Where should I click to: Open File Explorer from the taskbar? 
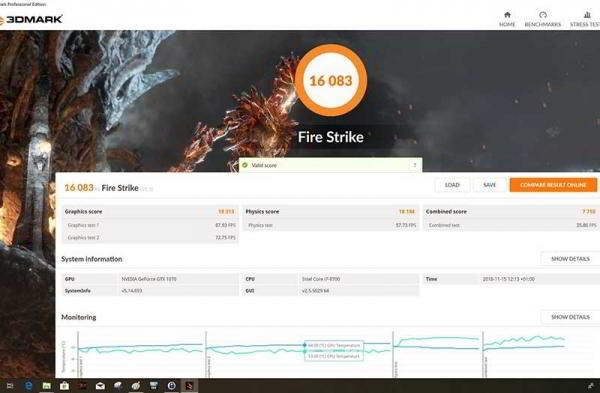pos(46,386)
